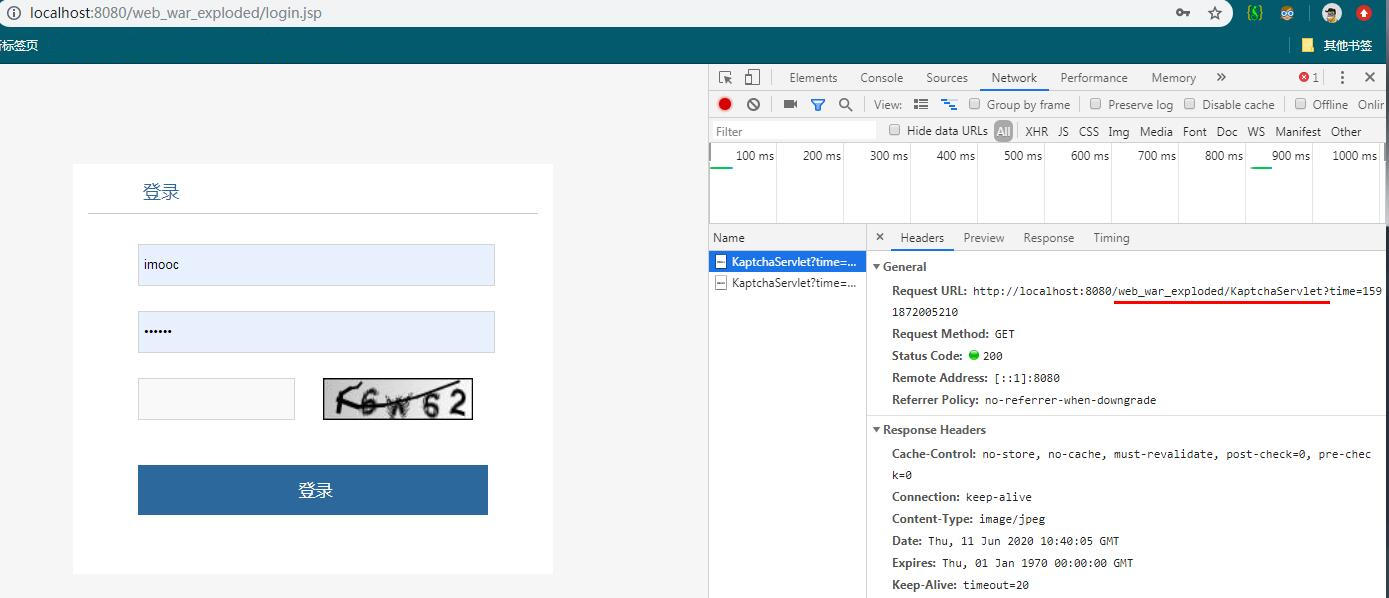The height and width of the screenshot is (598, 1389).
Task: Open the Memory tab
Action: [1173, 77]
